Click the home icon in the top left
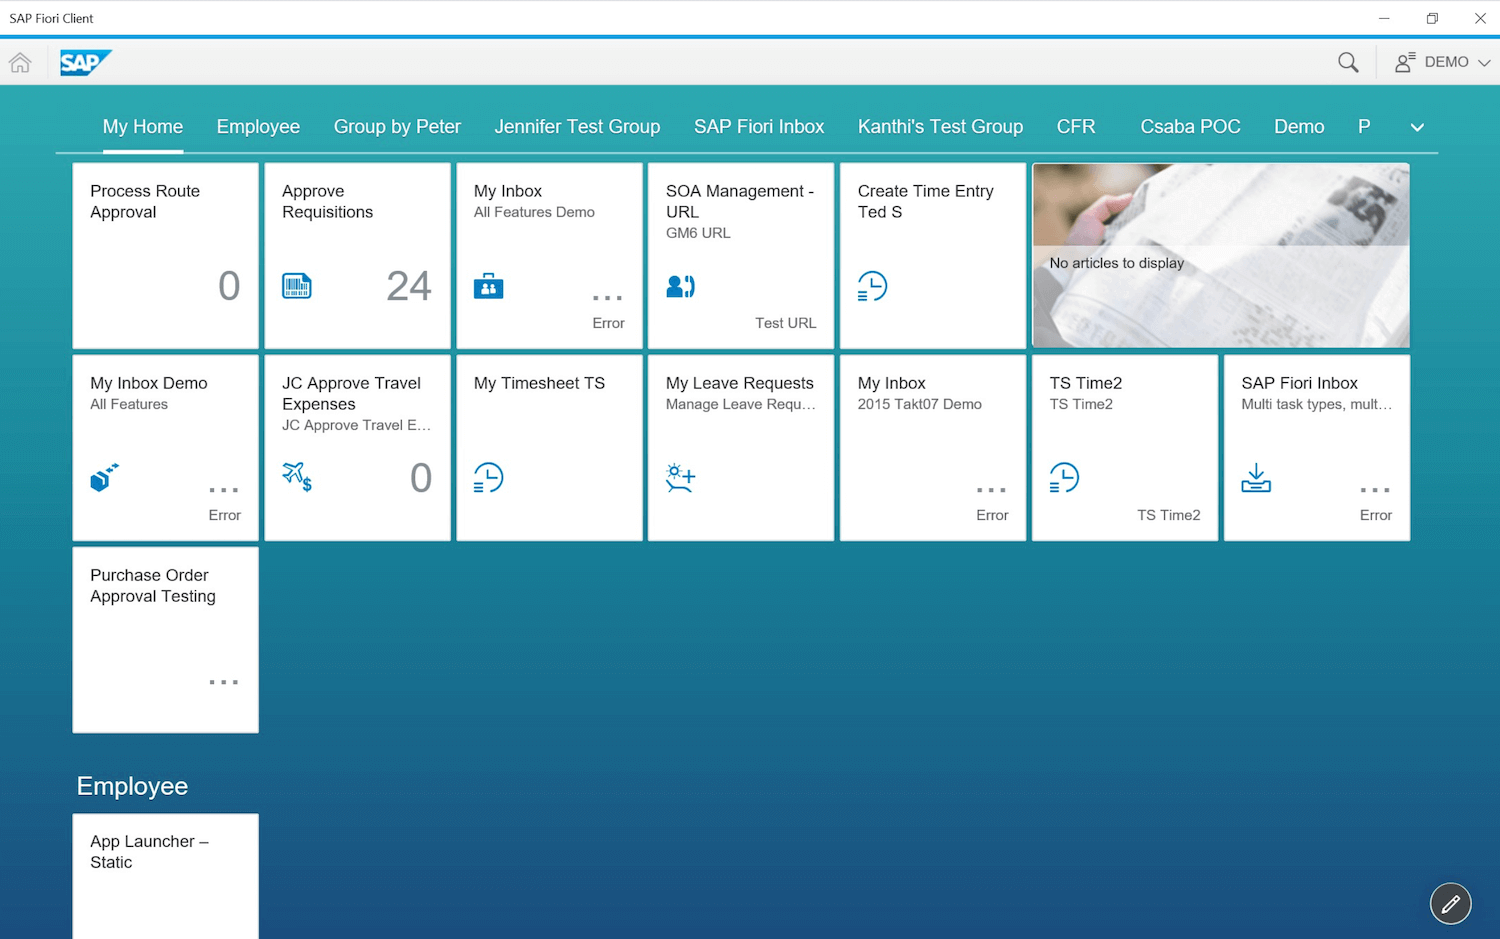The width and height of the screenshot is (1500, 939). [x=19, y=62]
